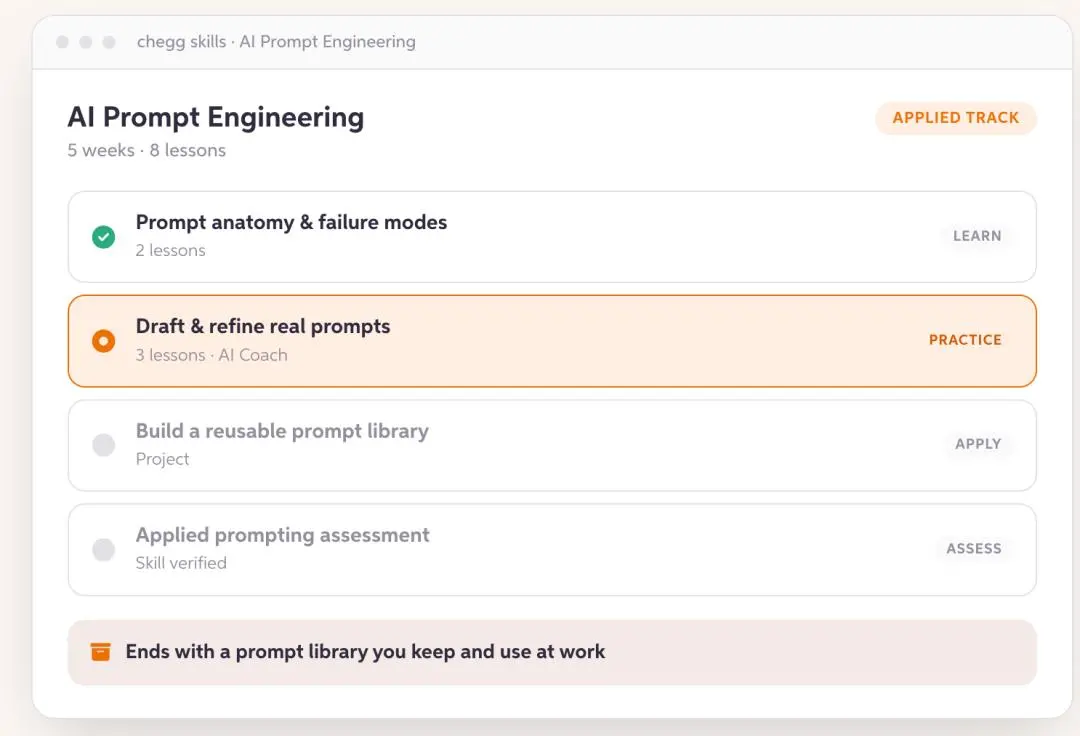This screenshot has height=736, width=1080.
Task: Click the grey circle beside Build a reusable prompt library
Action: click(103, 445)
